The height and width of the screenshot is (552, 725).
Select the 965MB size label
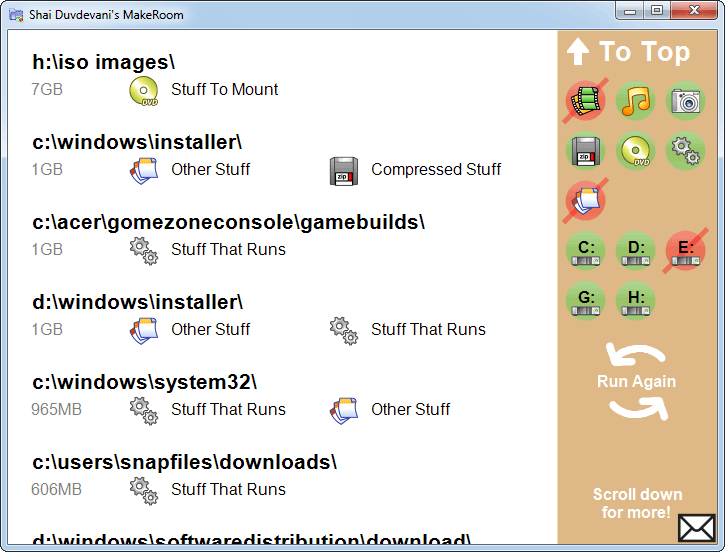point(56,409)
